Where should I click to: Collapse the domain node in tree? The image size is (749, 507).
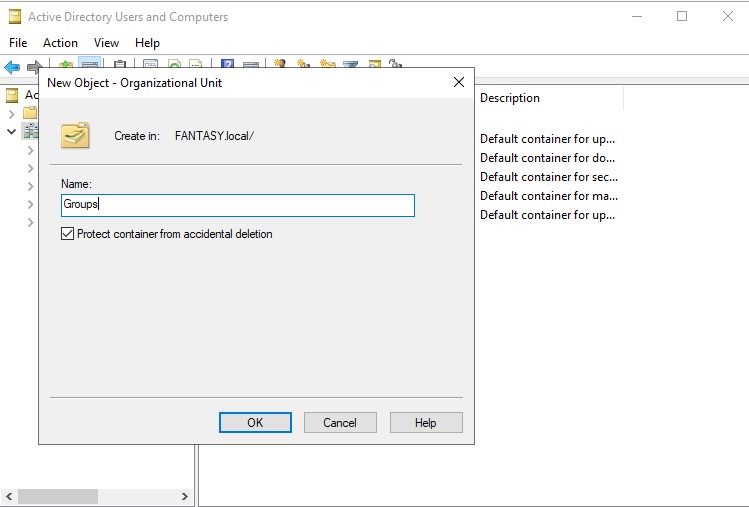[x=11, y=131]
